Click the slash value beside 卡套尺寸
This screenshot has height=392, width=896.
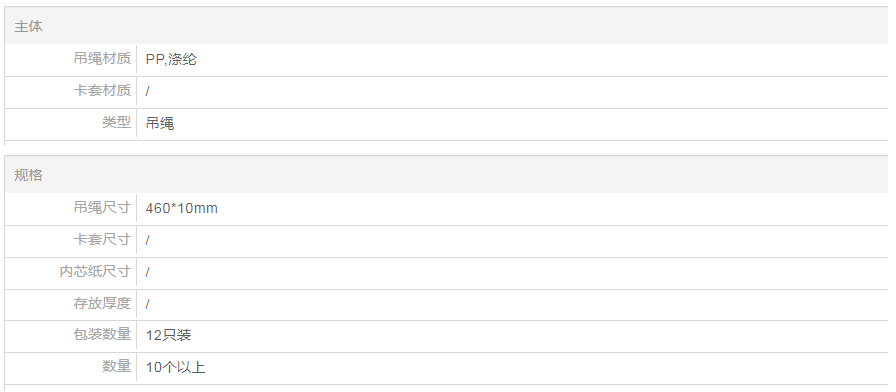(x=147, y=241)
